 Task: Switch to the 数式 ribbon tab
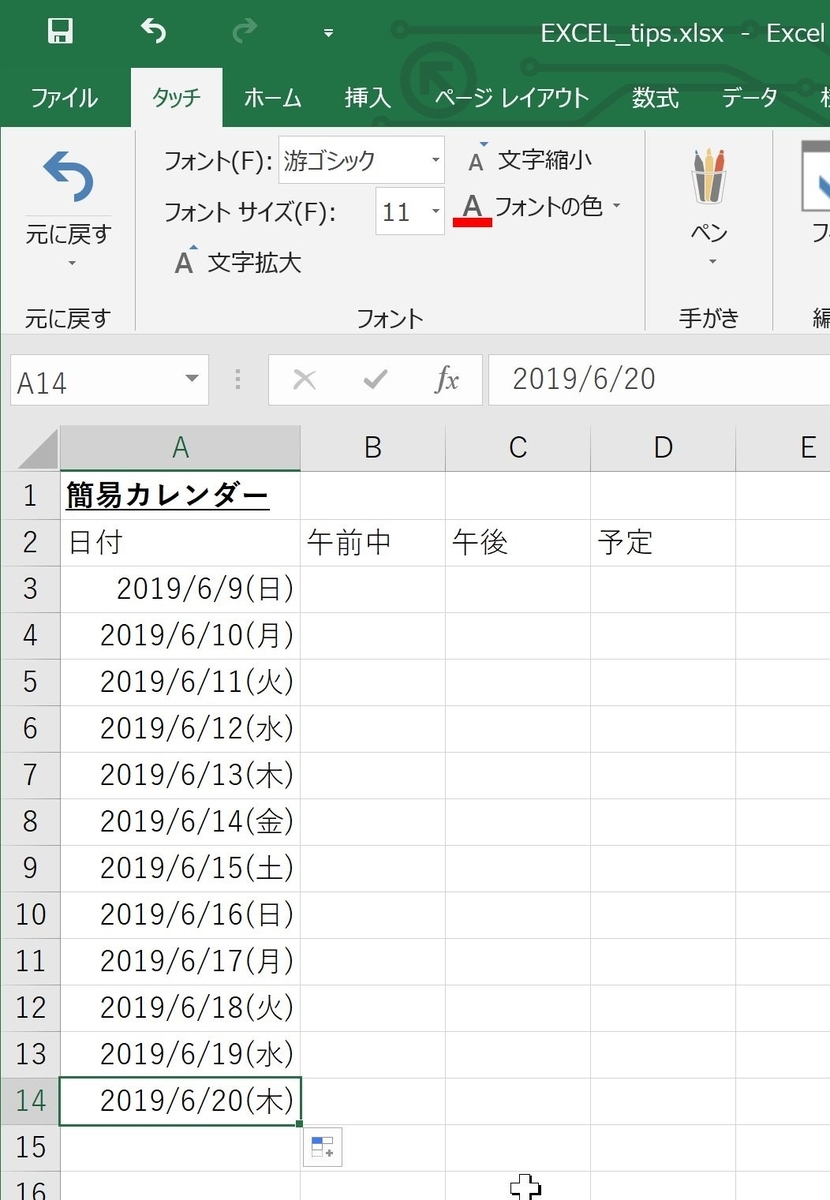(655, 97)
